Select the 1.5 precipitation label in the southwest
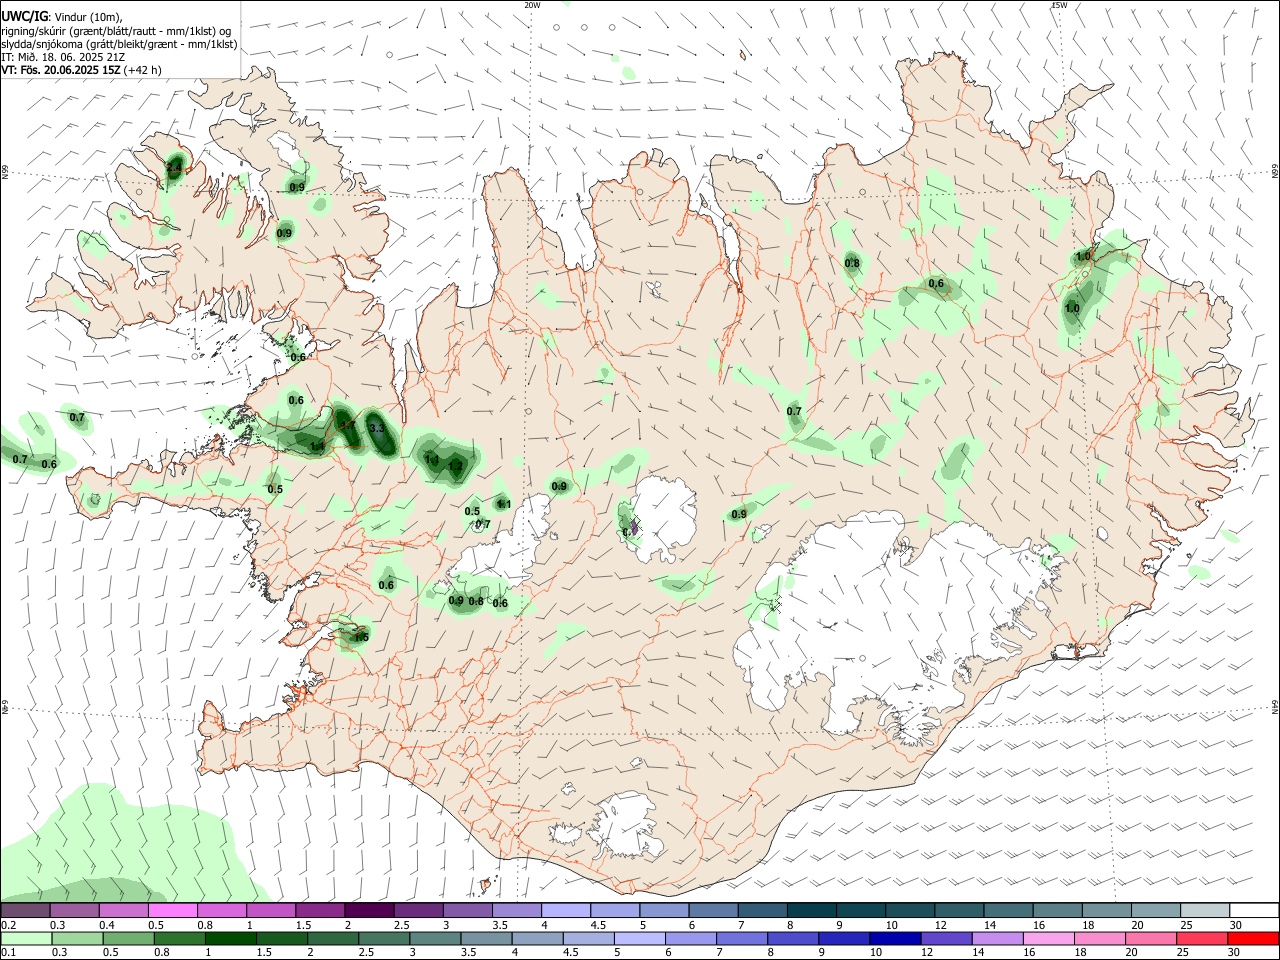The height and width of the screenshot is (960, 1280). 361,637
